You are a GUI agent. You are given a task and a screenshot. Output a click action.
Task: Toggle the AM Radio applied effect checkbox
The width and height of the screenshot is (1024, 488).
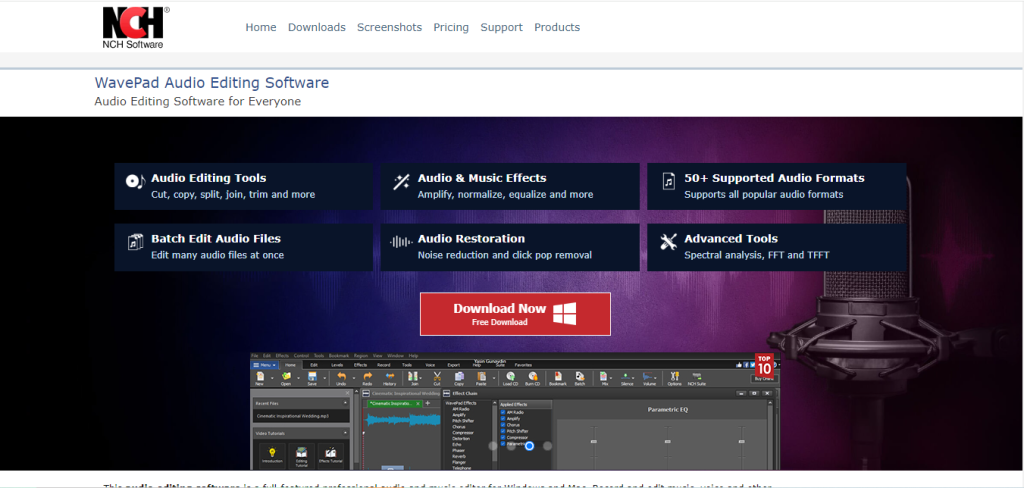[x=503, y=412]
